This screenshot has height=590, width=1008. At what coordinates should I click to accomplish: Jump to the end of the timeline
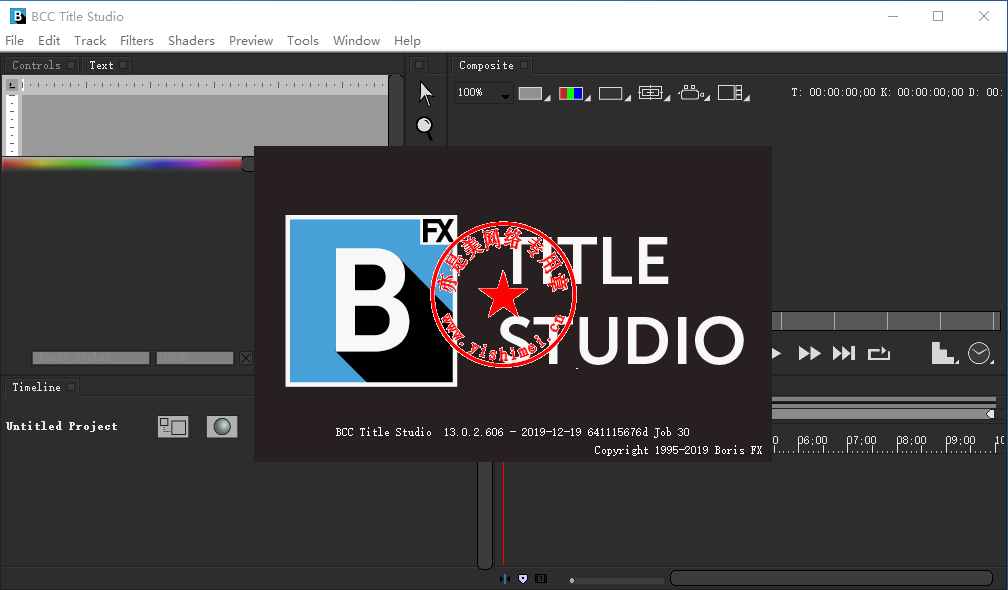tap(844, 353)
